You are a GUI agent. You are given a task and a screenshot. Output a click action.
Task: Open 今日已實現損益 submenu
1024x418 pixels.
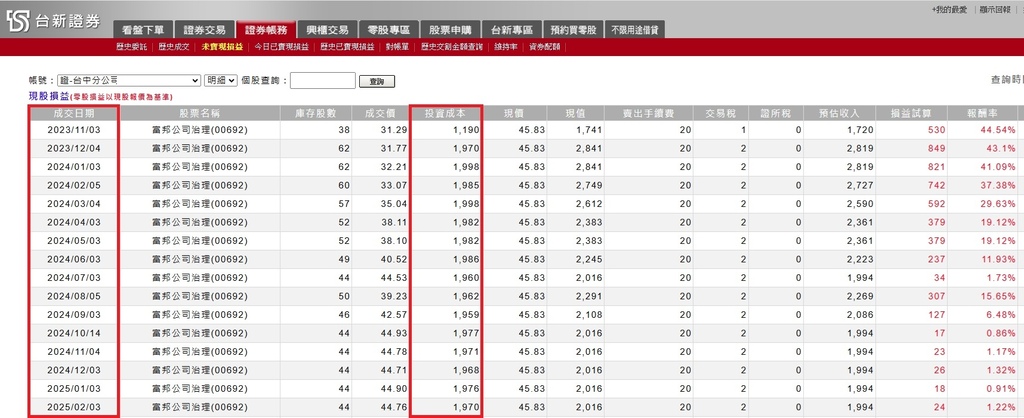(281, 47)
